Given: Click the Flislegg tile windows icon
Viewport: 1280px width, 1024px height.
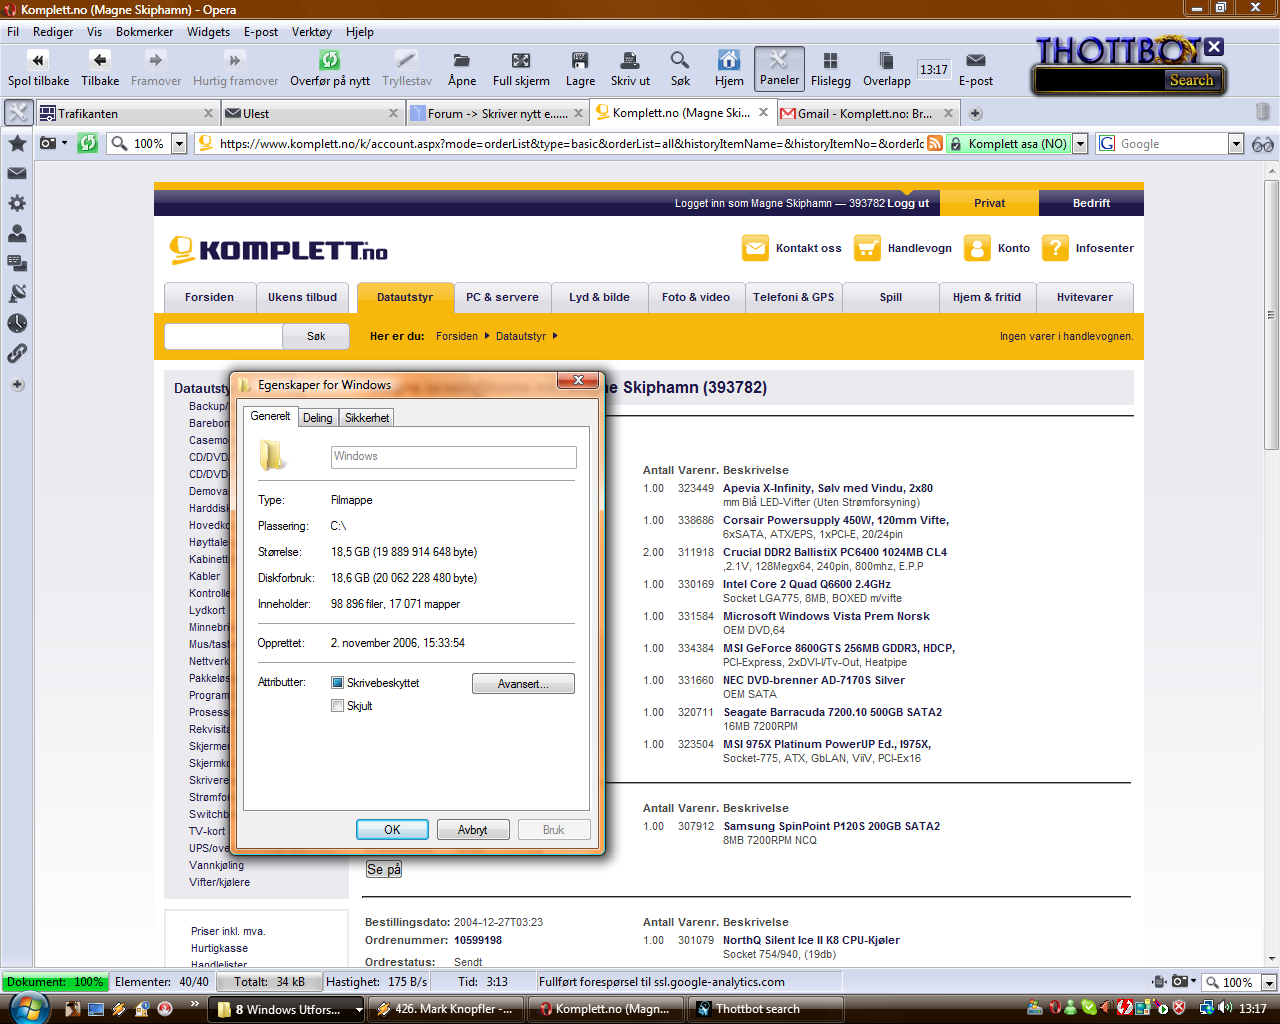Looking at the screenshot, I should 830,60.
